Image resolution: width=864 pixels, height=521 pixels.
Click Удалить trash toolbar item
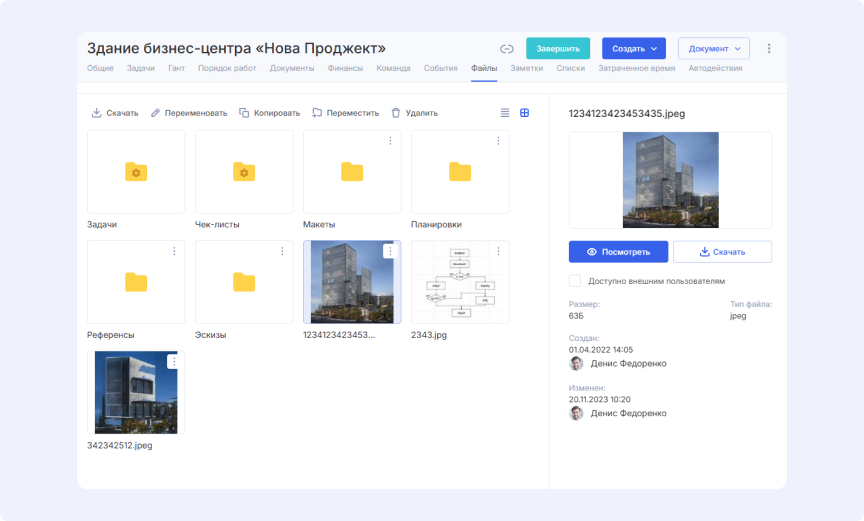click(x=414, y=113)
